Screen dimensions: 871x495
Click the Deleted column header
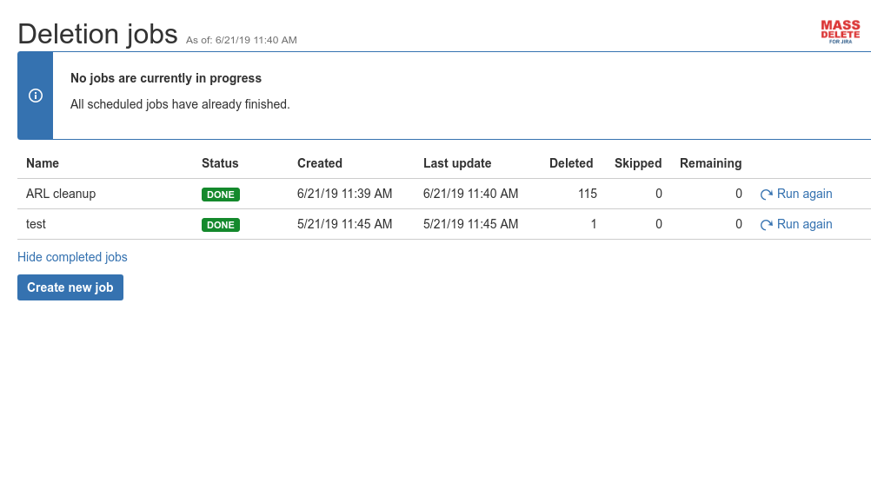[x=571, y=163]
